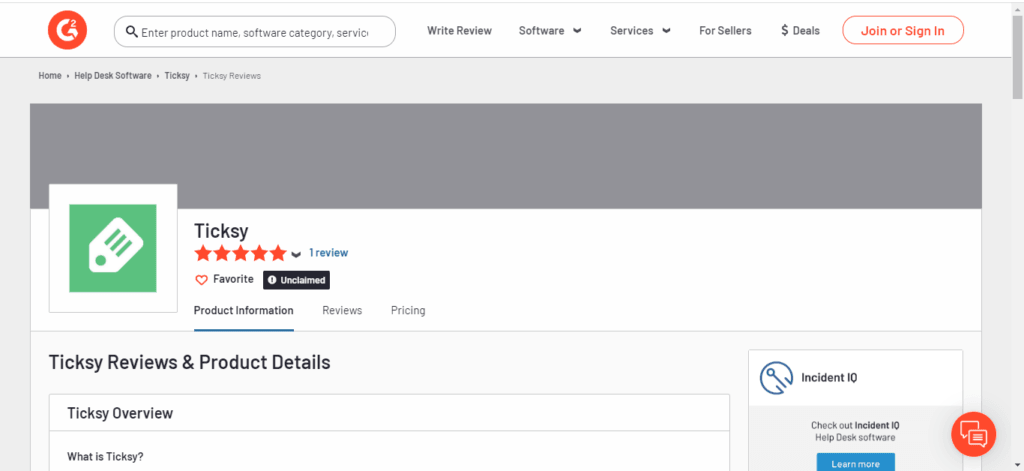The height and width of the screenshot is (471, 1024).
Task: Focus the product name search field
Action: coord(255,31)
